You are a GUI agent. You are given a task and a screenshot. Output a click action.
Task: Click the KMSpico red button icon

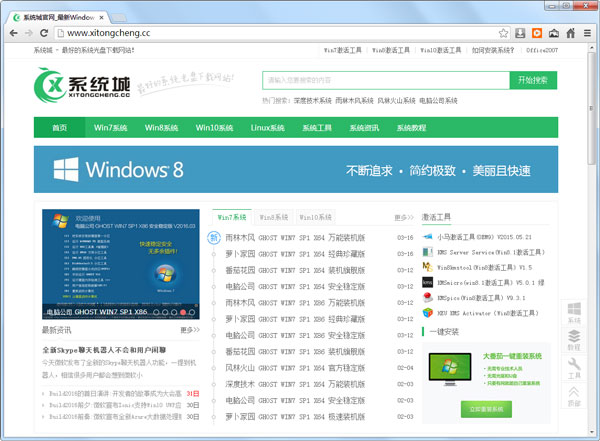(x=427, y=297)
